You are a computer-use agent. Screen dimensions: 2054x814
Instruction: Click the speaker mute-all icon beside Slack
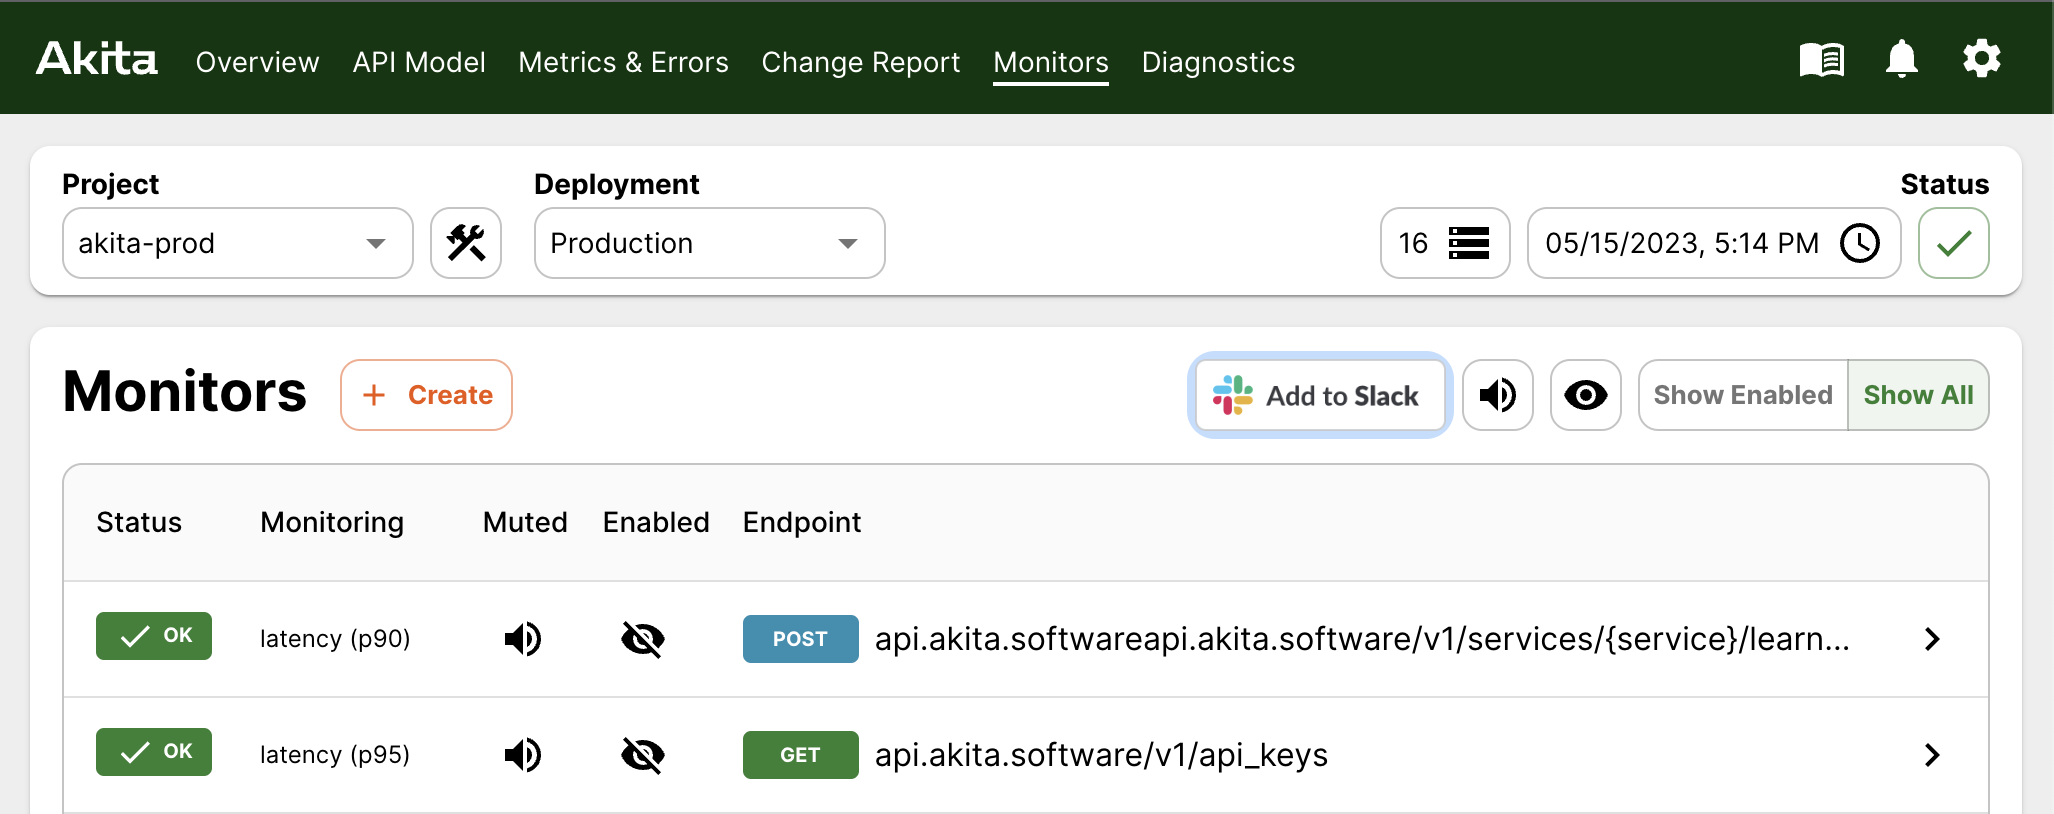pyautogui.click(x=1497, y=395)
